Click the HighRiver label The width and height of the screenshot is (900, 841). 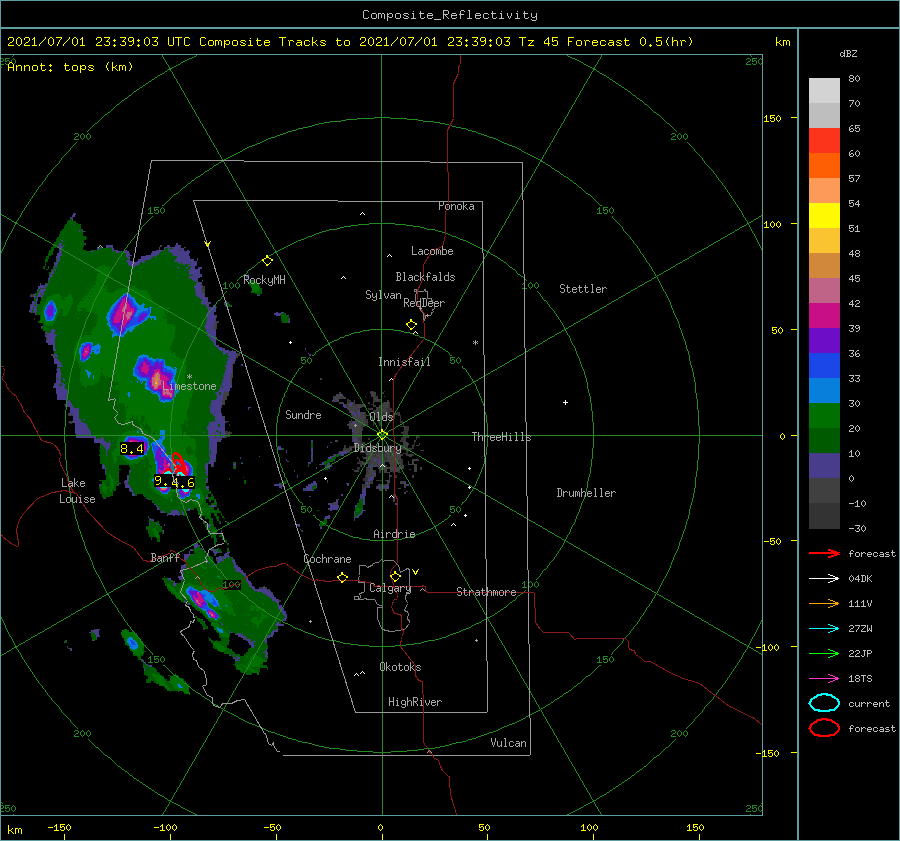coord(415,702)
